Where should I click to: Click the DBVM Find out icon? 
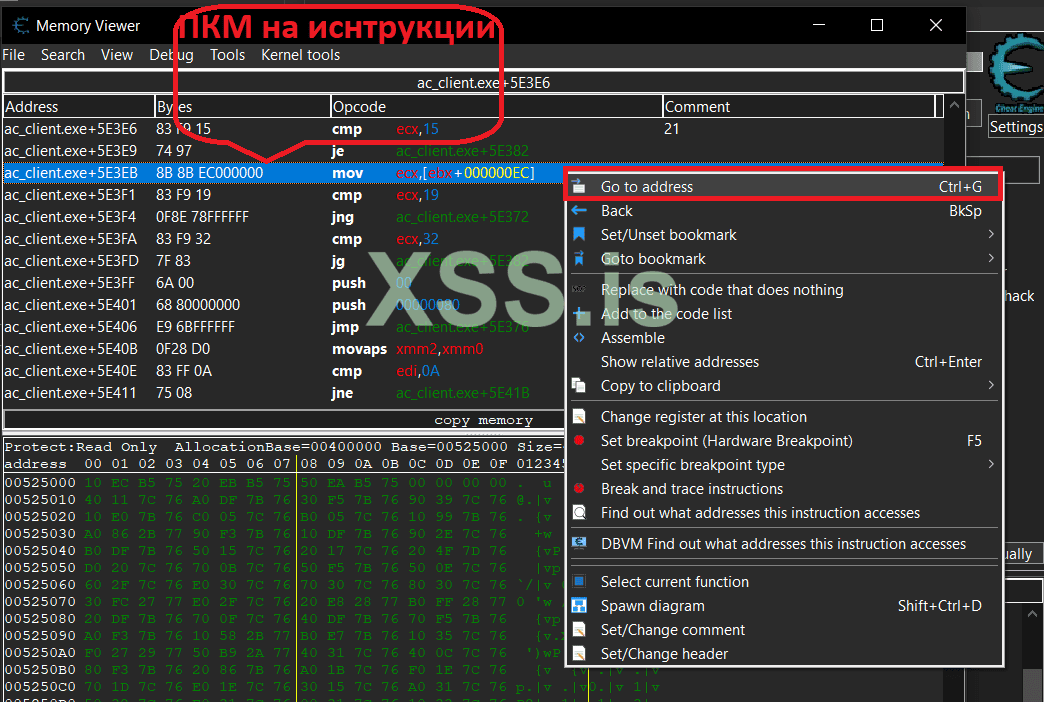pyautogui.click(x=579, y=543)
